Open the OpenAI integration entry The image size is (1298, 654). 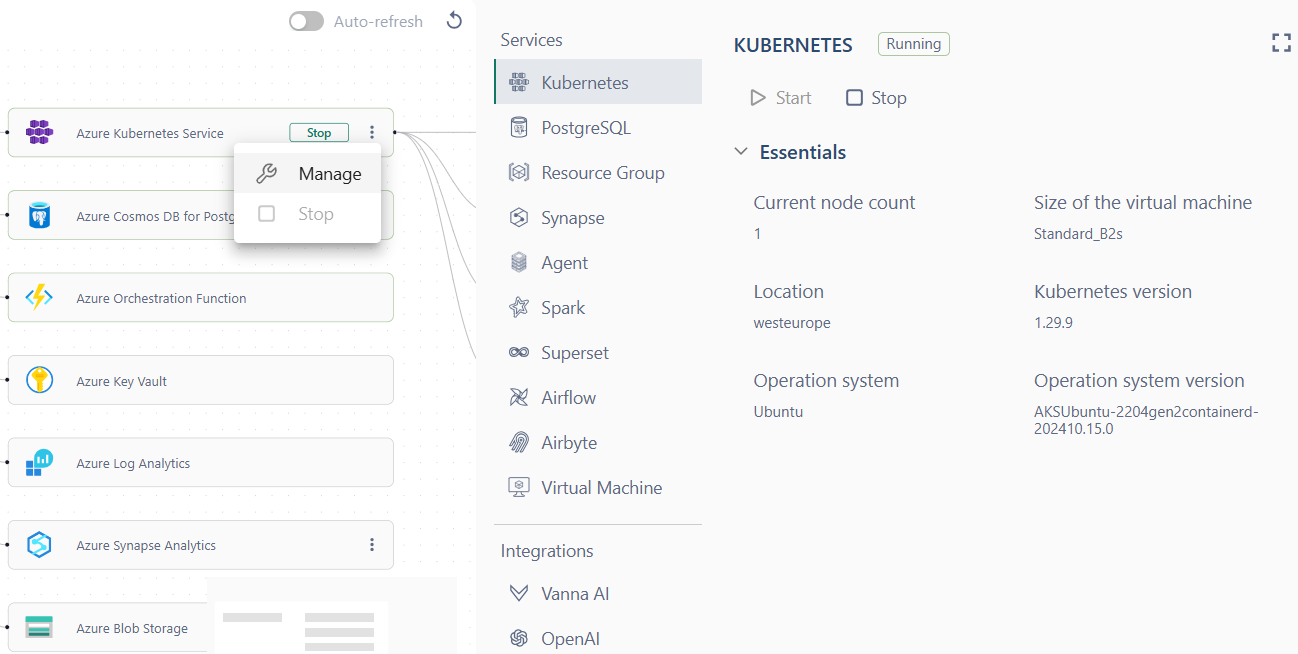(598, 638)
